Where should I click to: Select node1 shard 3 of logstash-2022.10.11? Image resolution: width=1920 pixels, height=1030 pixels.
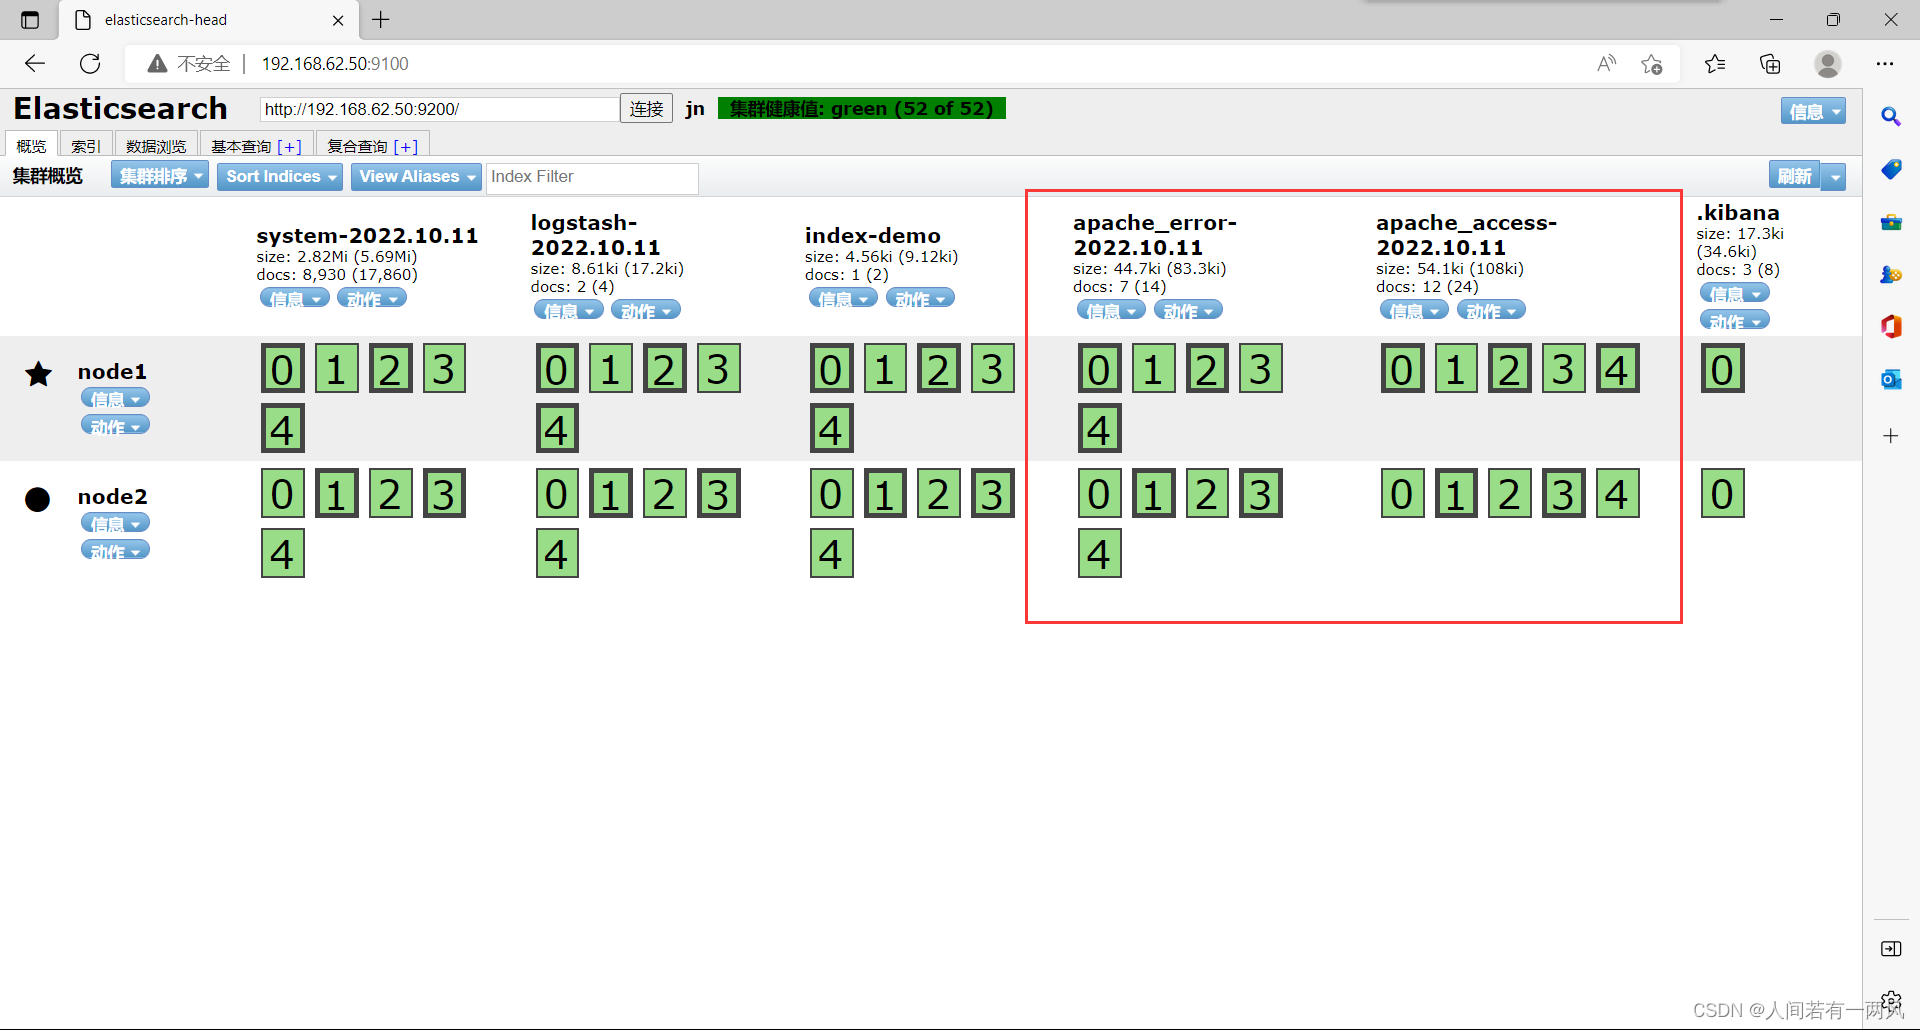pos(718,369)
